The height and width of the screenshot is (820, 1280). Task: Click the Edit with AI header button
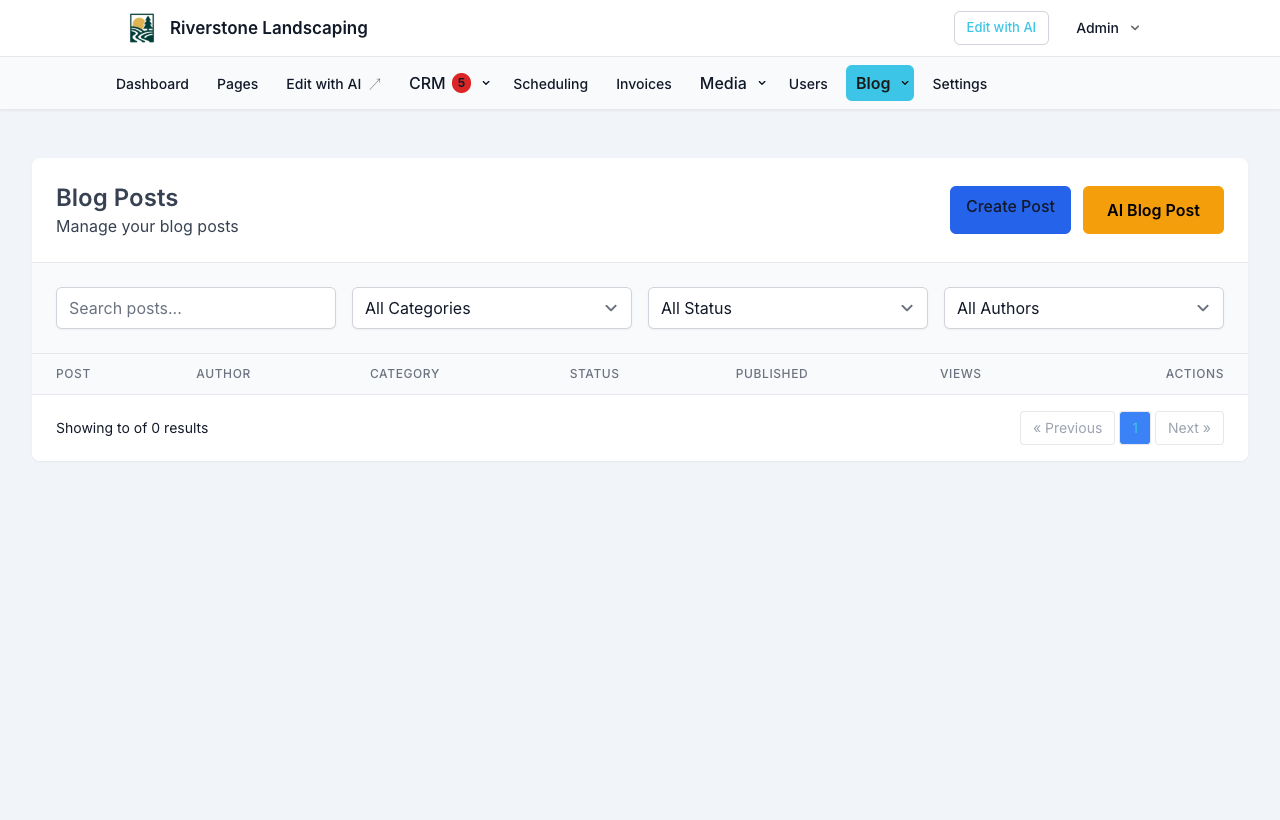[x=1001, y=28]
